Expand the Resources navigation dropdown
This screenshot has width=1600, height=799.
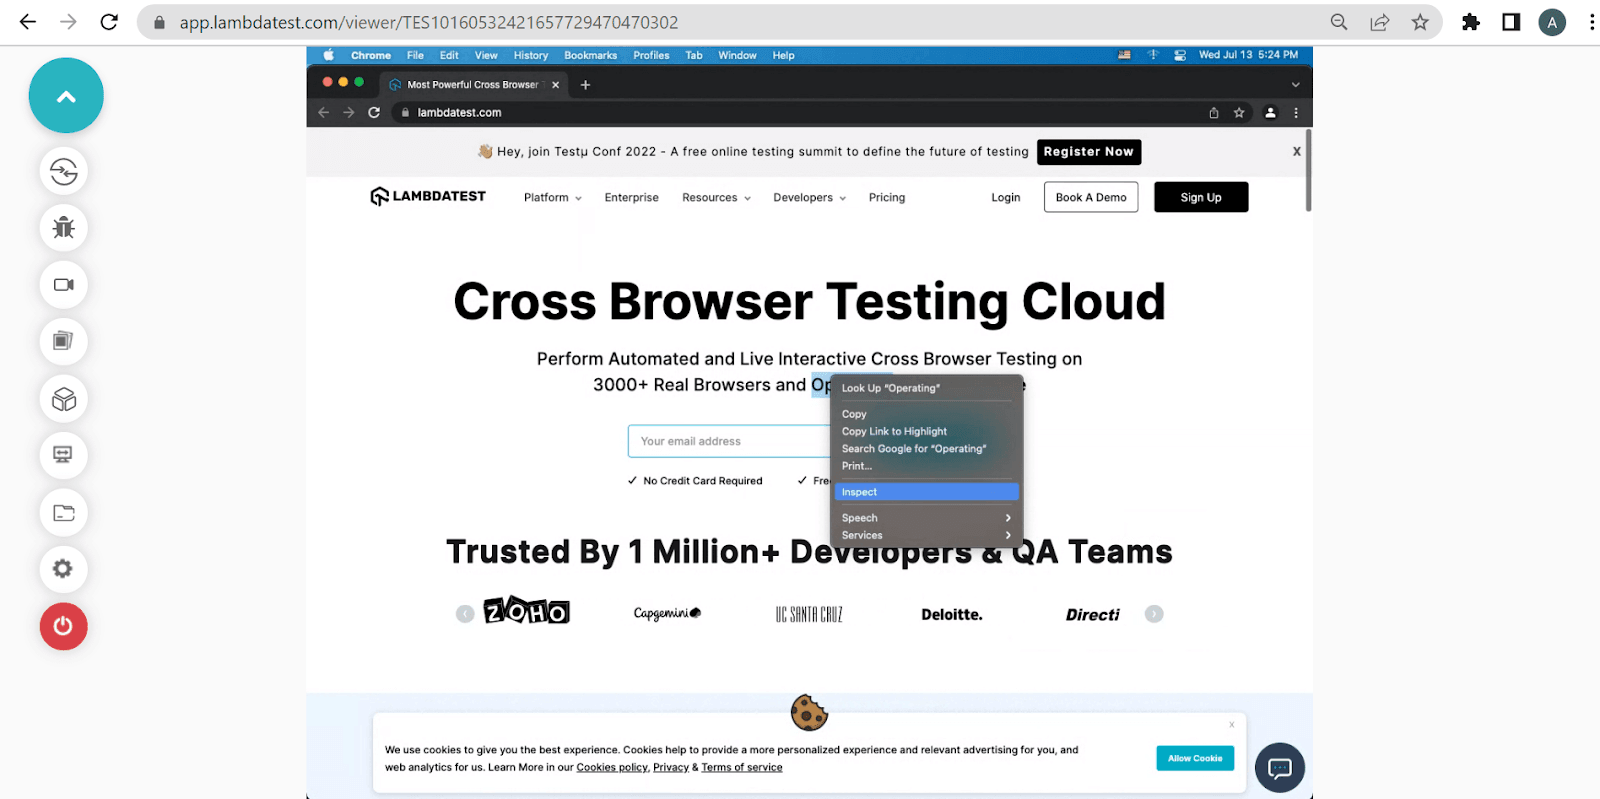click(x=716, y=198)
